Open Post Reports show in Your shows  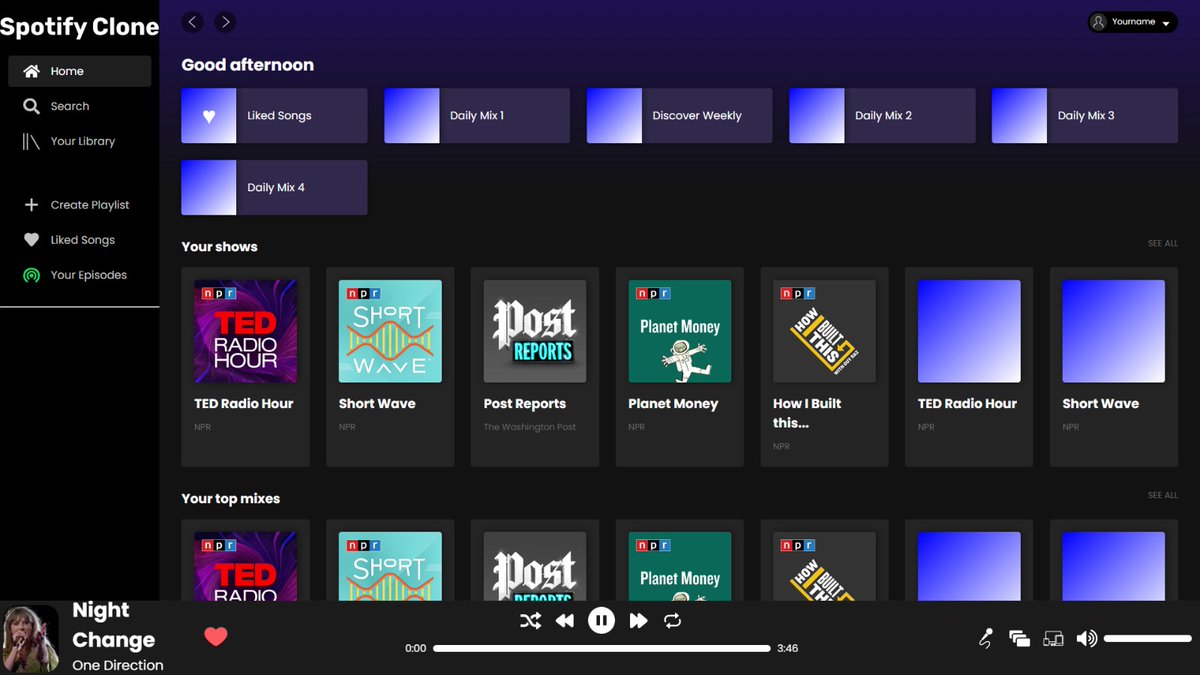(535, 367)
